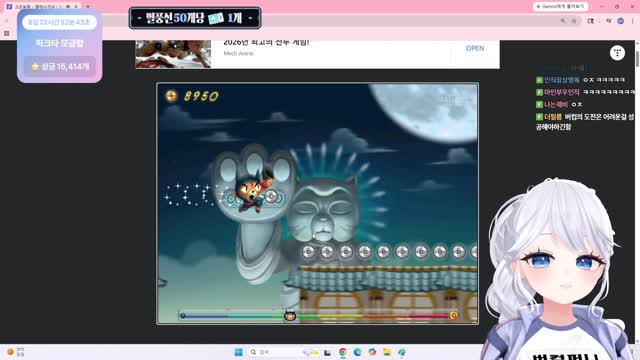The height and width of the screenshot is (360, 640).
Task: Open the Chrome profile avatar
Action: (620, 21)
